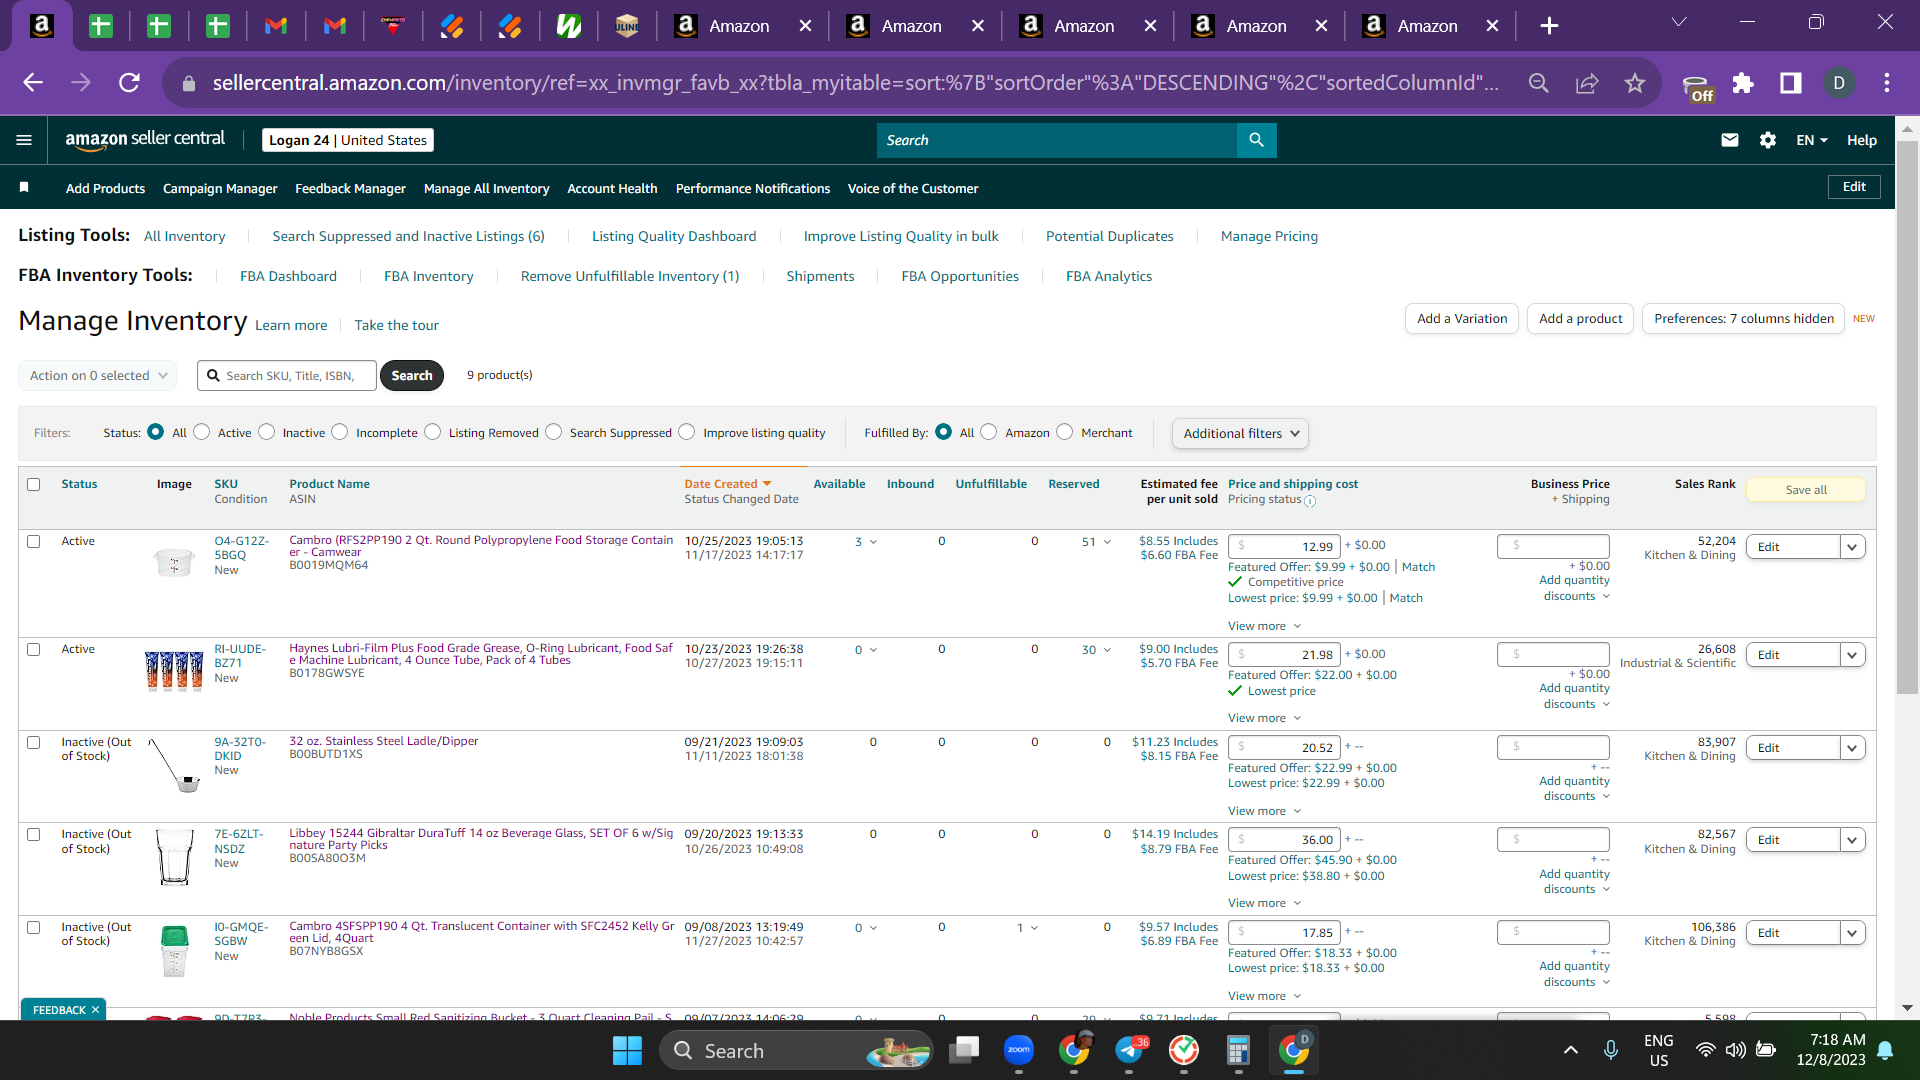Open the Chrome profile avatar D
The height and width of the screenshot is (1080, 1920).
(x=1839, y=83)
